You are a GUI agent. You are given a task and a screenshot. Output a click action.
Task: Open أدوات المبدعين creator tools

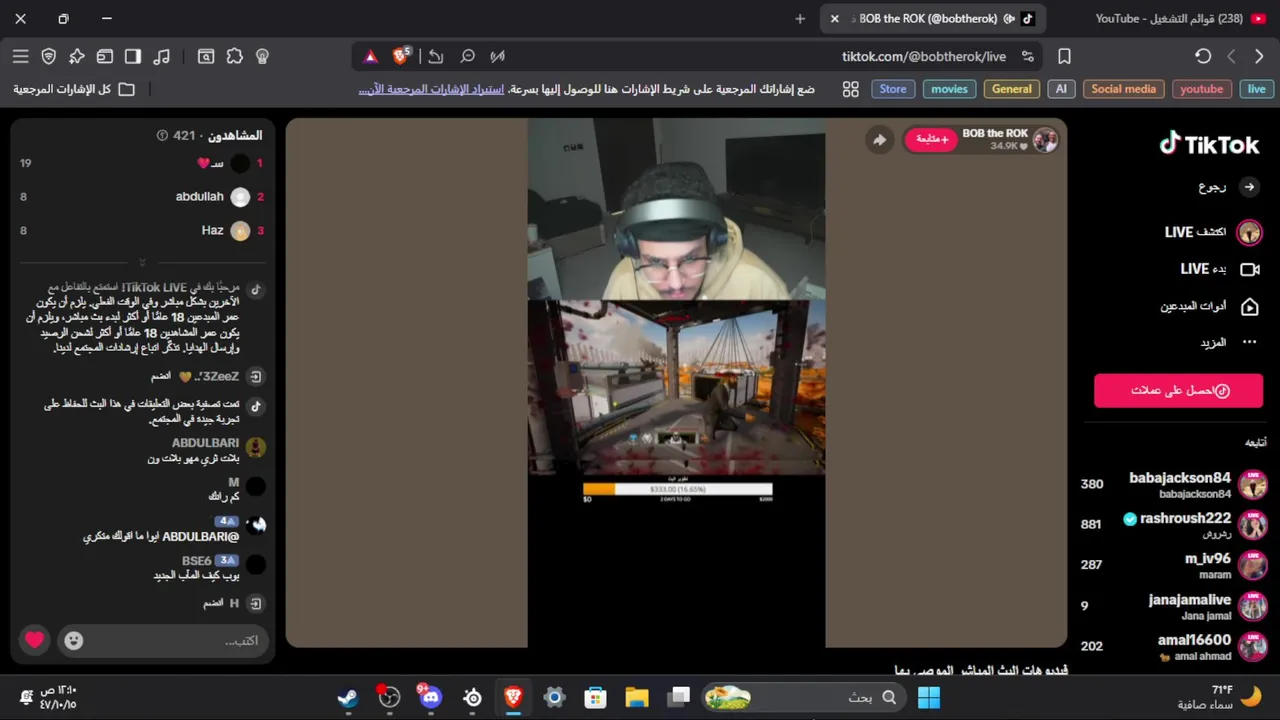[x=1209, y=306]
